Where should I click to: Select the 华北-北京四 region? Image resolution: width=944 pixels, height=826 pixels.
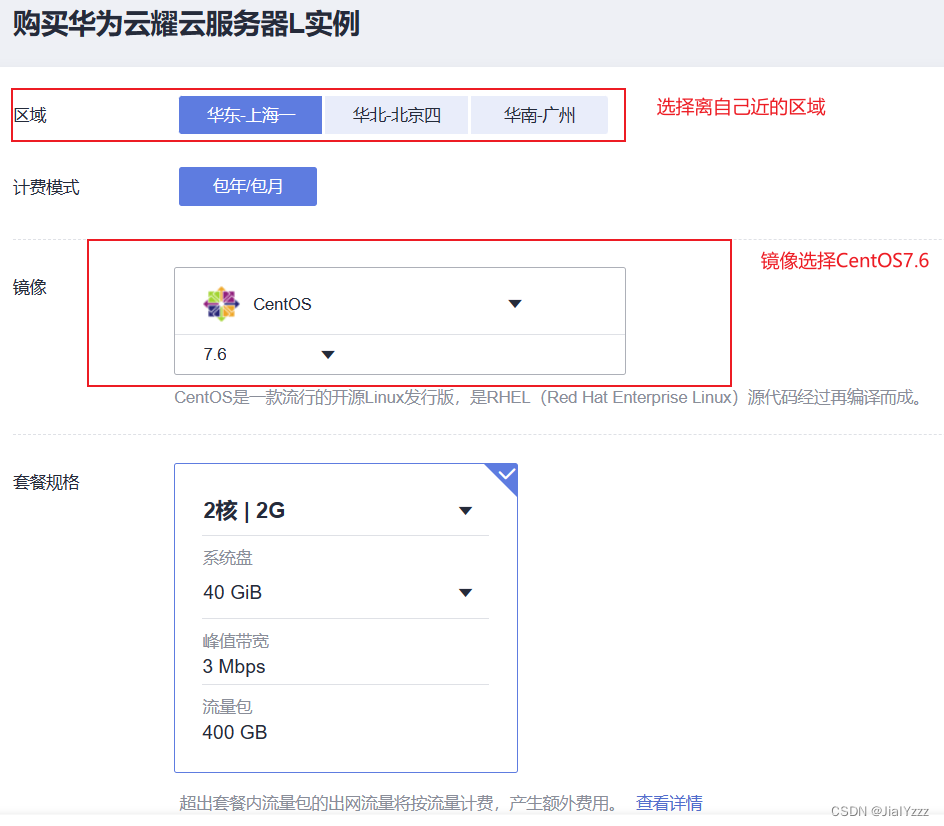pos(396,114)
